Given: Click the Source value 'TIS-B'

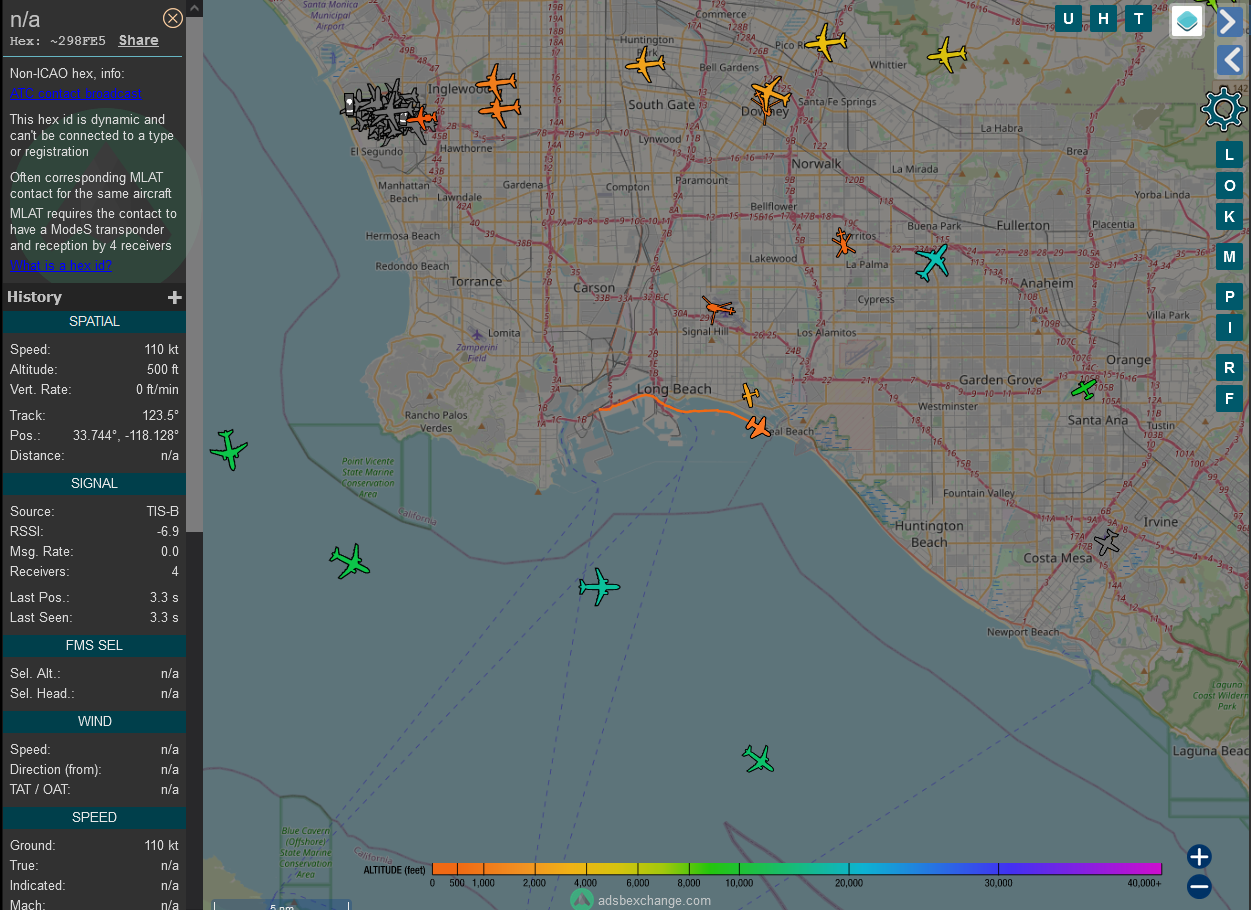Looking at the screenshot, I should tap(162, 512).
